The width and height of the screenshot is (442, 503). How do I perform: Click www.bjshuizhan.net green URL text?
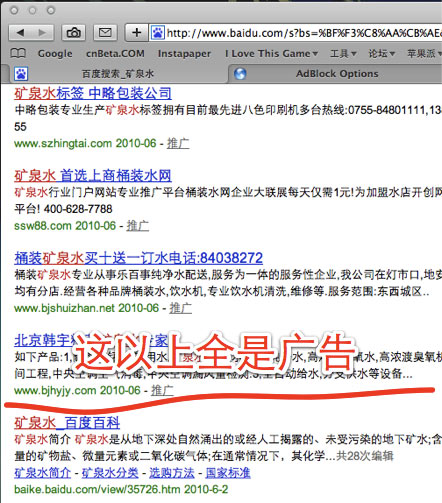(x=64, y=308)
